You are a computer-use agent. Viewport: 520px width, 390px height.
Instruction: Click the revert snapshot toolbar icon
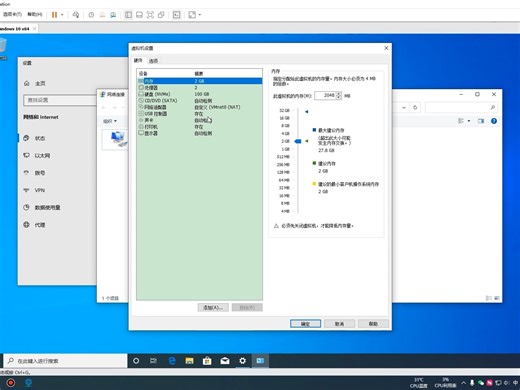pyautogui.click(x=102, y=15)
